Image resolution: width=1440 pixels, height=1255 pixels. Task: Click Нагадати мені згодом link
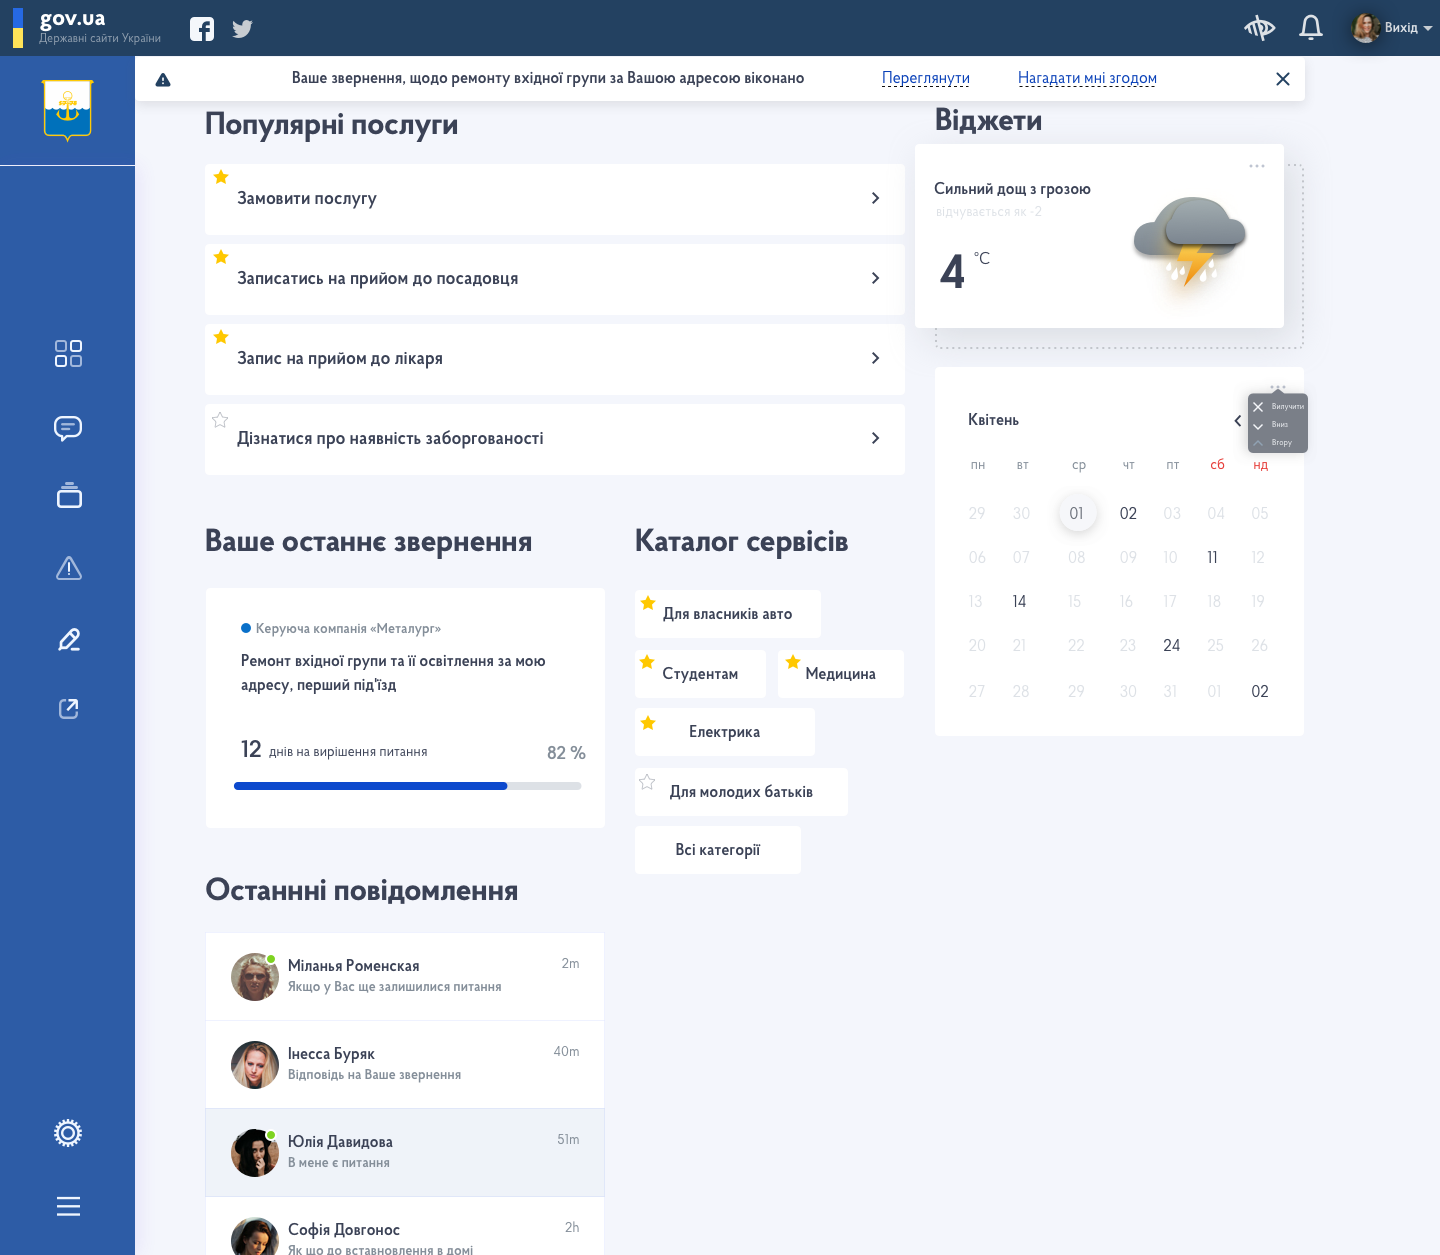(1087, 78)
